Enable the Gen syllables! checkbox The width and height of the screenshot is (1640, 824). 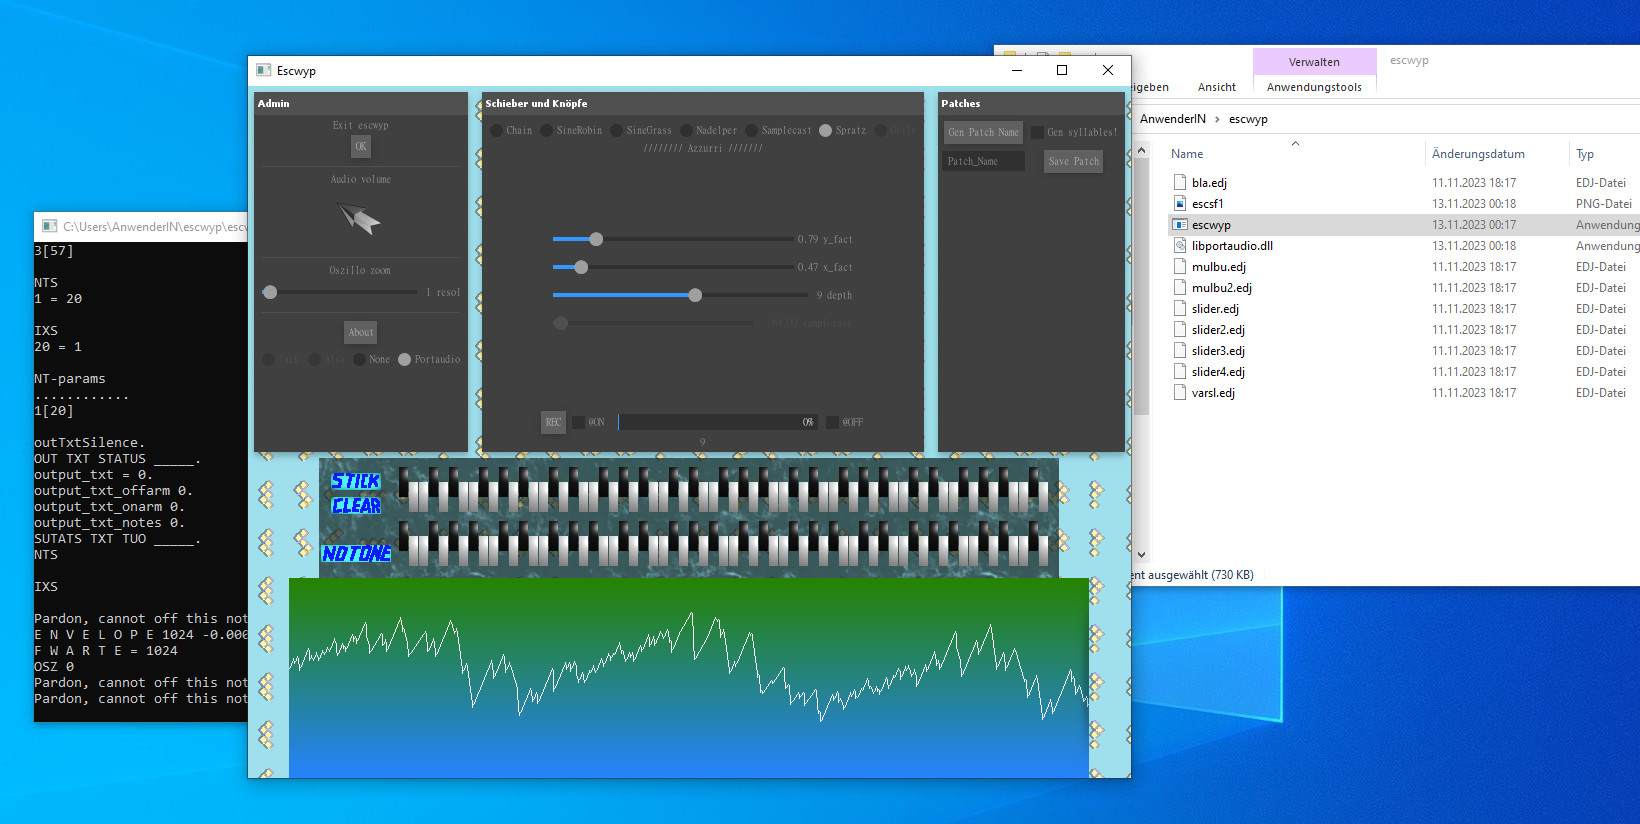(x=1038, y=132)
